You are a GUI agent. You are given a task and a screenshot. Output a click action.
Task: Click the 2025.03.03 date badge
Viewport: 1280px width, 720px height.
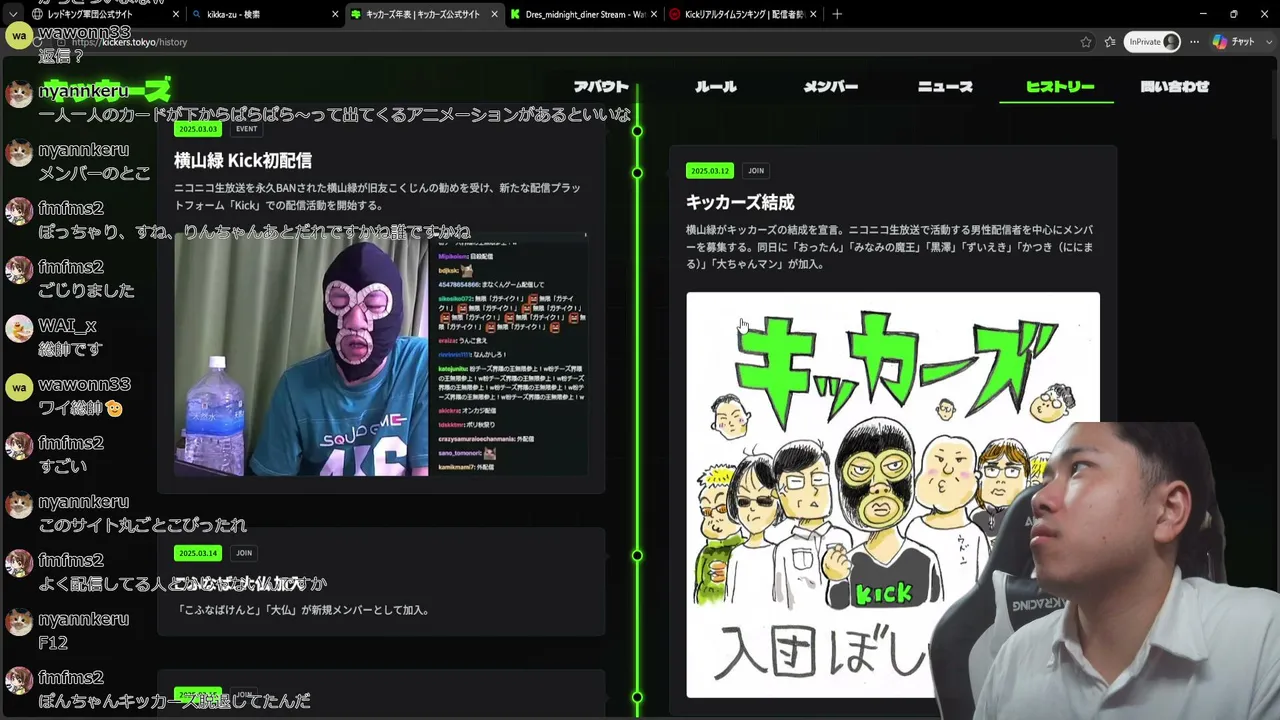click(x=198, y=129)
